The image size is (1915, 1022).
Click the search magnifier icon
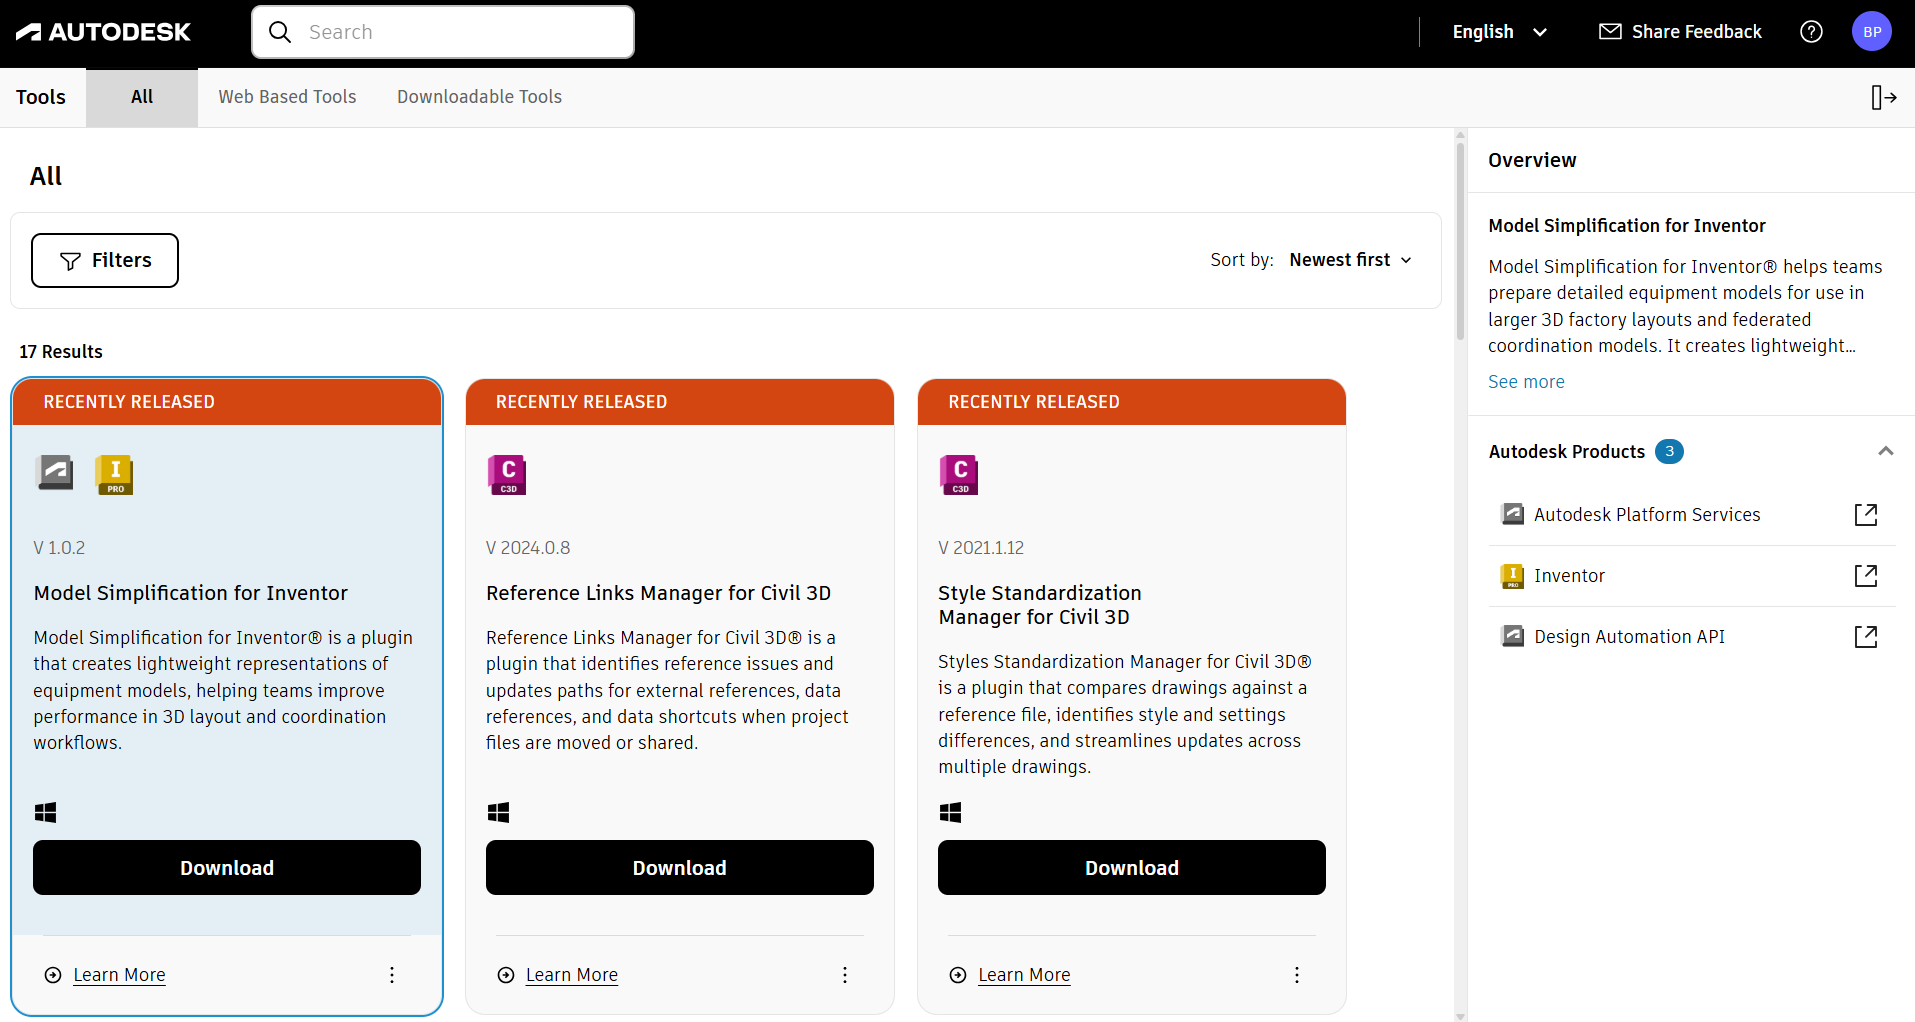pos(280,32)
